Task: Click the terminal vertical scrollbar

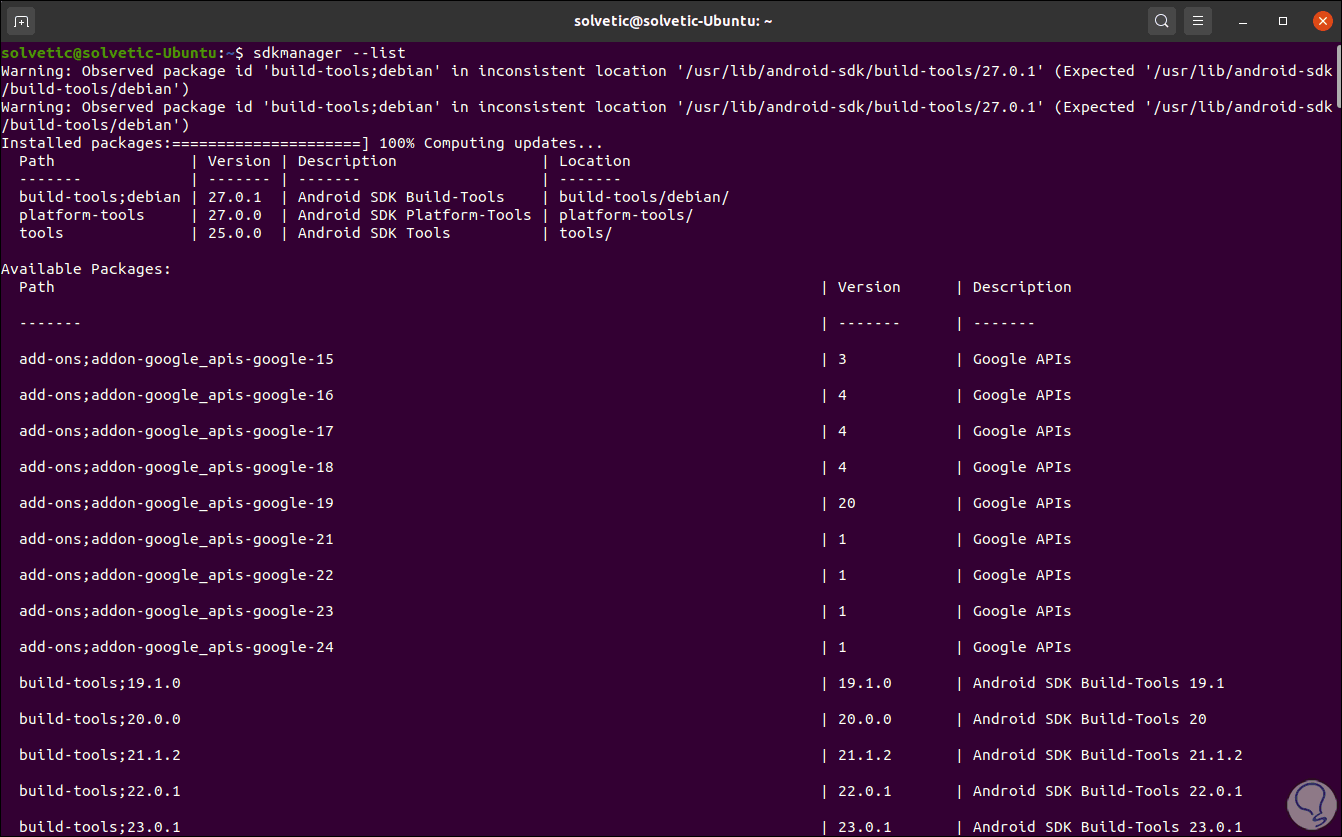Action: click(x=1337, y=75)
